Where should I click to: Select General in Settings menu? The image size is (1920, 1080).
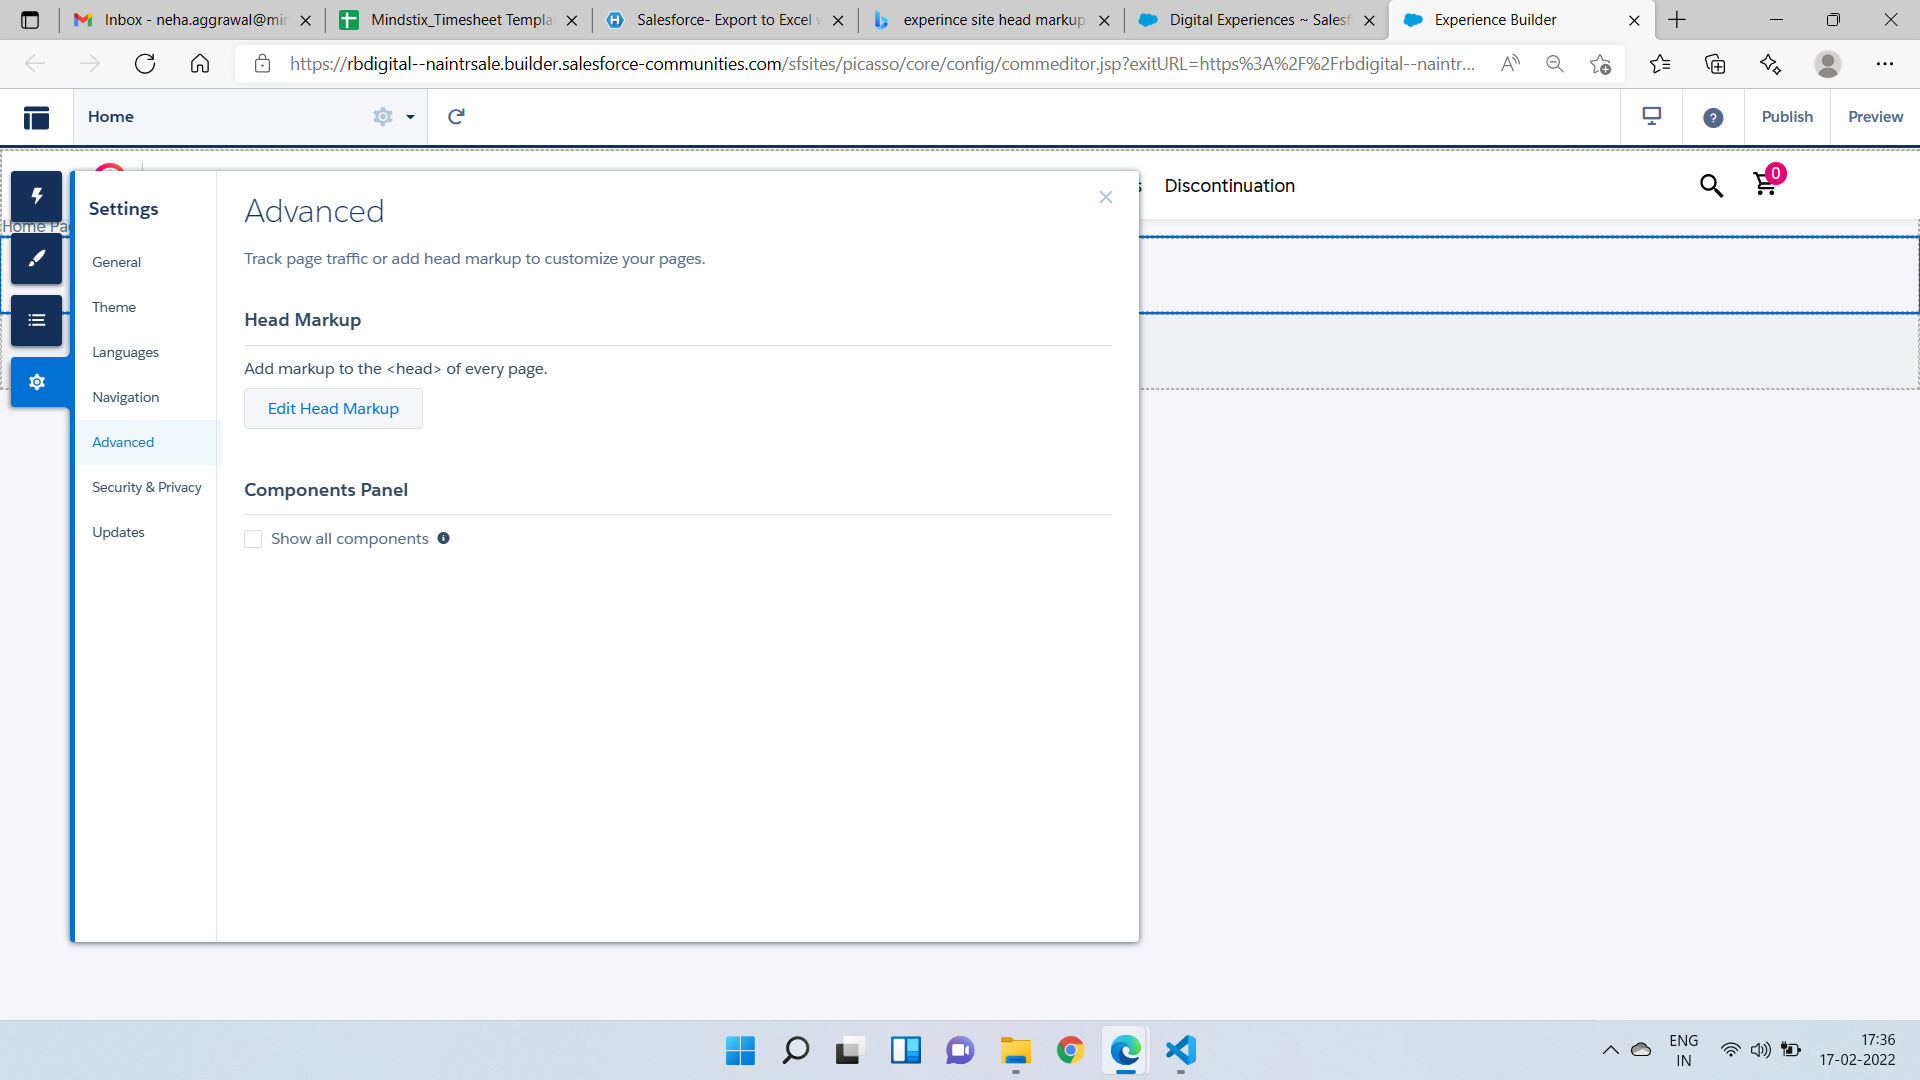coord(116,262)
